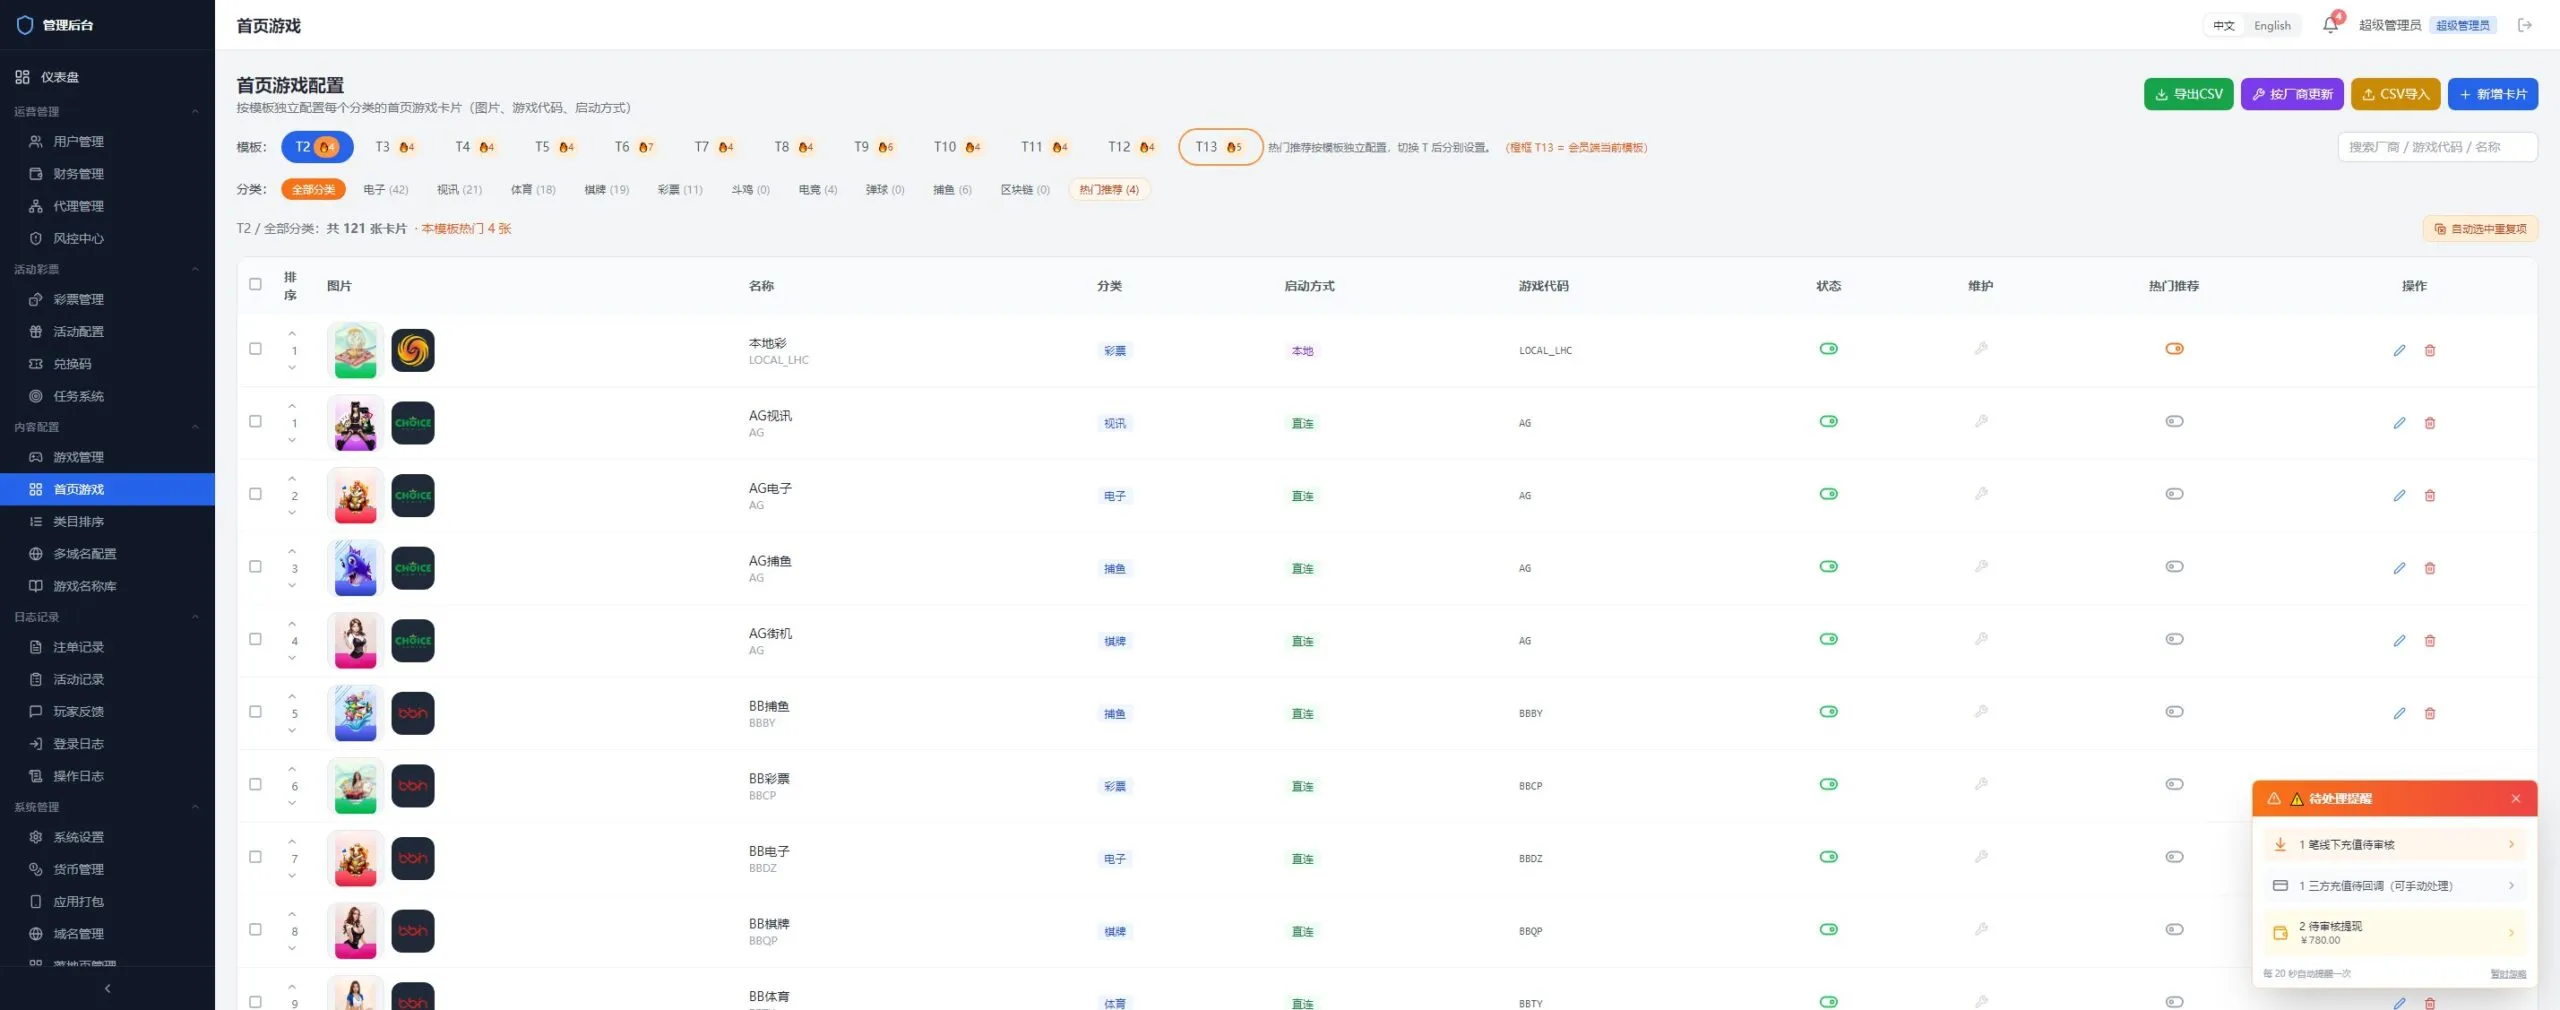This screenshot has width=2560, height=1010.
Task: Filter by the 电子 (42) category
Action: coord(385,189)
